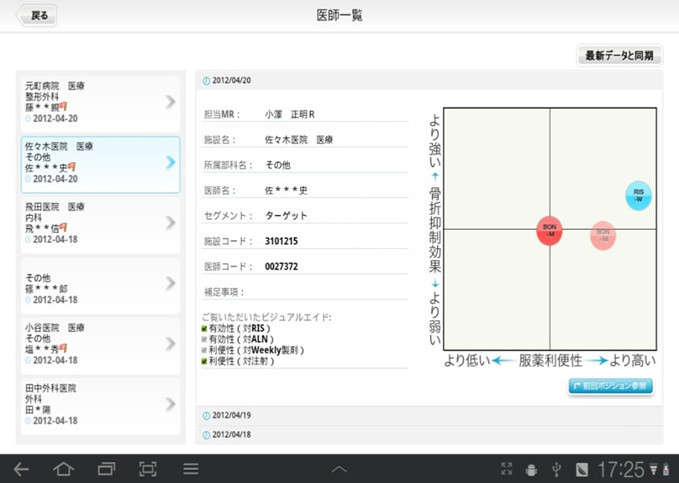Expand the 2012/04/18 visit record
Screen dimensions: 679x483
(x=429, y=434)
